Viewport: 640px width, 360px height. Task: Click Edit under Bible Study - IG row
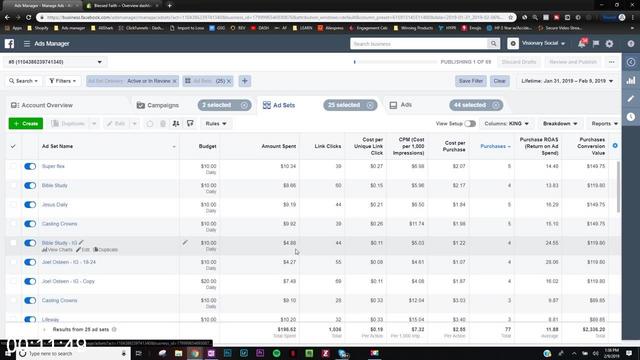coord(83,249)
